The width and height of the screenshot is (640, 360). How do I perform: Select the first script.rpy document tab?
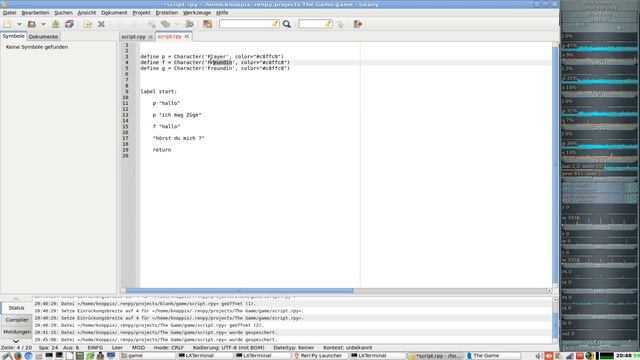click(x=133, y=36)
